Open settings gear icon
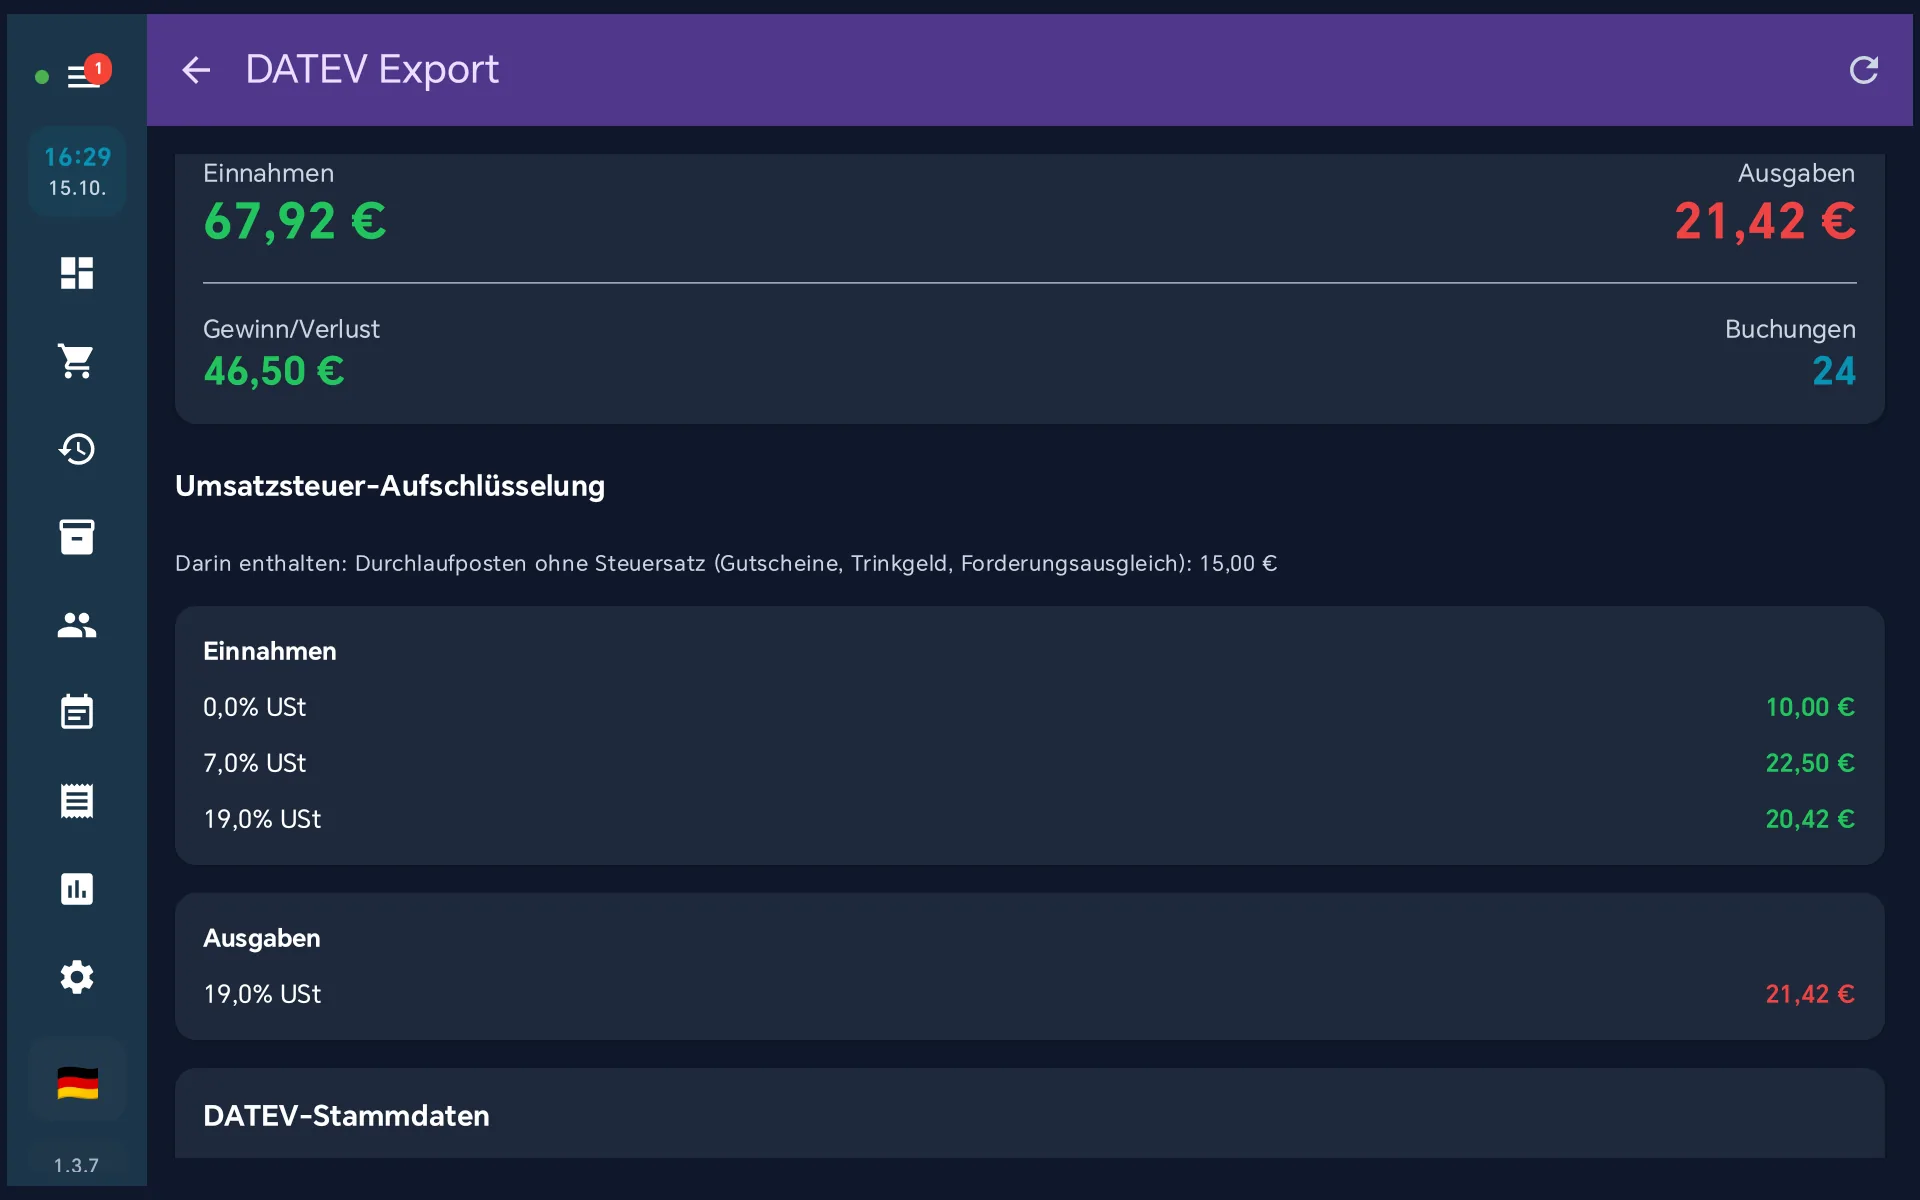Image resolution: width=1920 pixels, height=1200 pixels. (x=77, y=977)
